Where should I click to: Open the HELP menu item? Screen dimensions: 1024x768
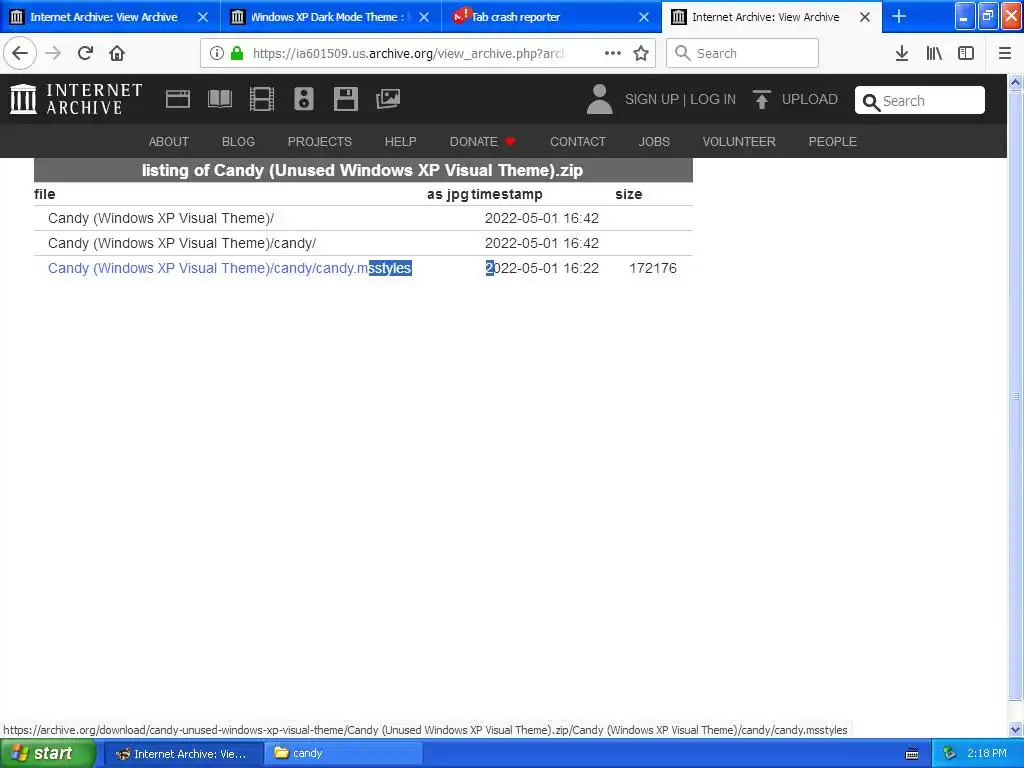[x=400, y=142]
